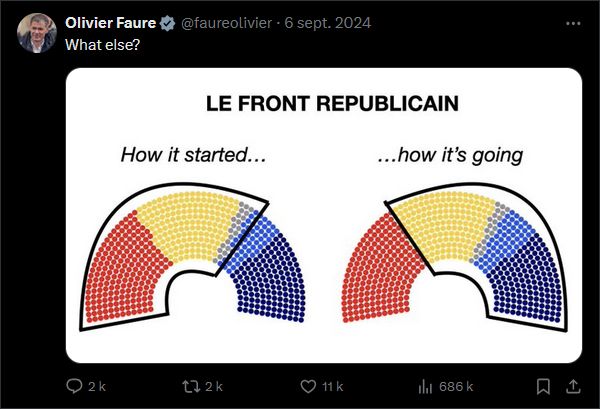View analytics via the 686 k bar icon

tap(425, 386)
